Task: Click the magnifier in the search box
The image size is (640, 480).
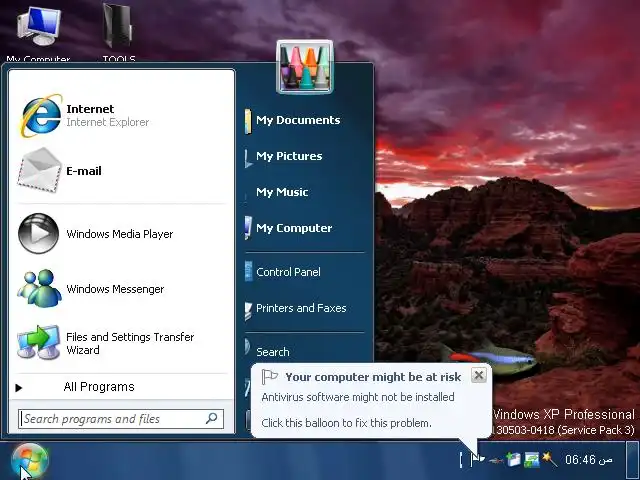Action: [x=211, y=418]
